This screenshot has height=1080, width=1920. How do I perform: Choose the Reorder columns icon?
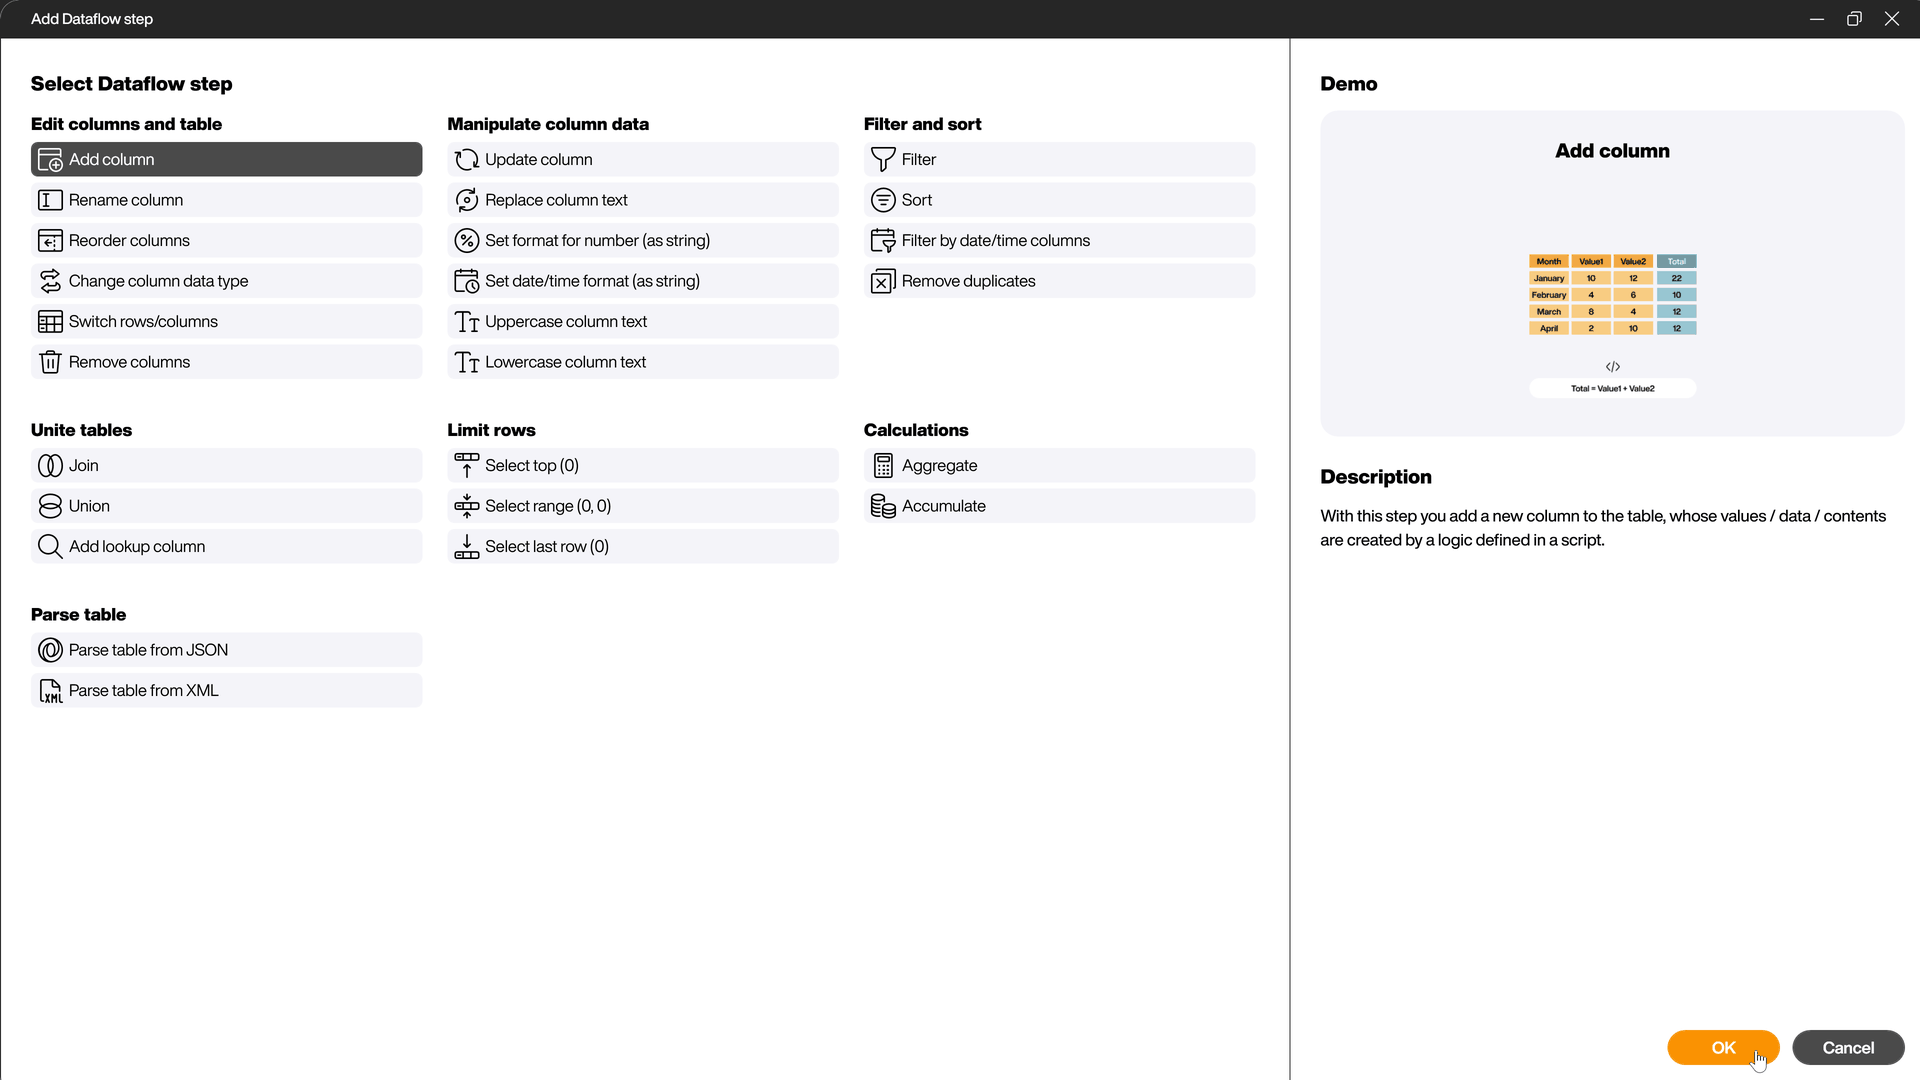point(50,241)
